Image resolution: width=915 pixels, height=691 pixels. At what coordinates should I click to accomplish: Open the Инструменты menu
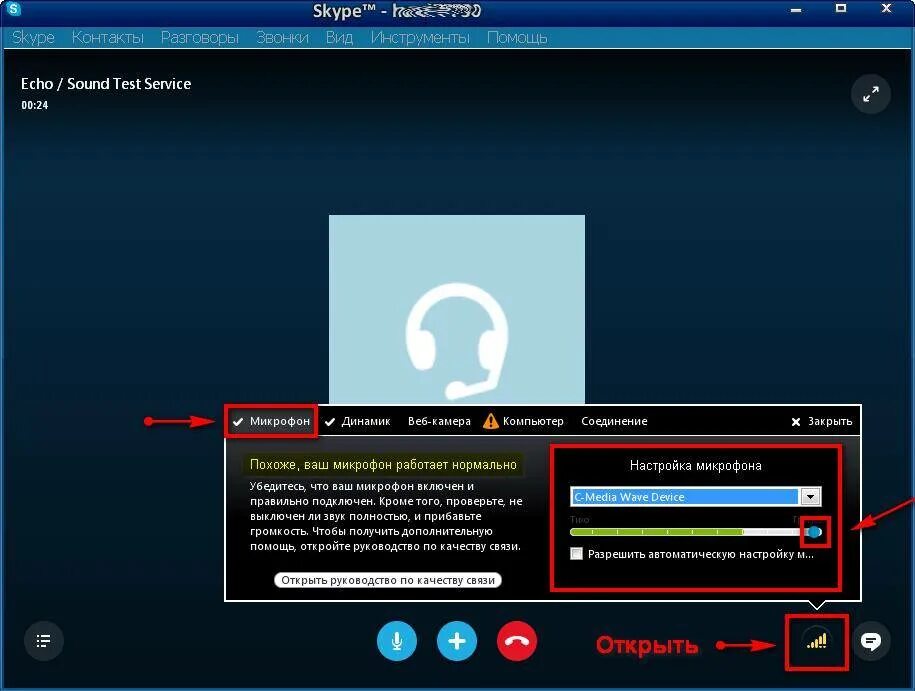(420, 37)
